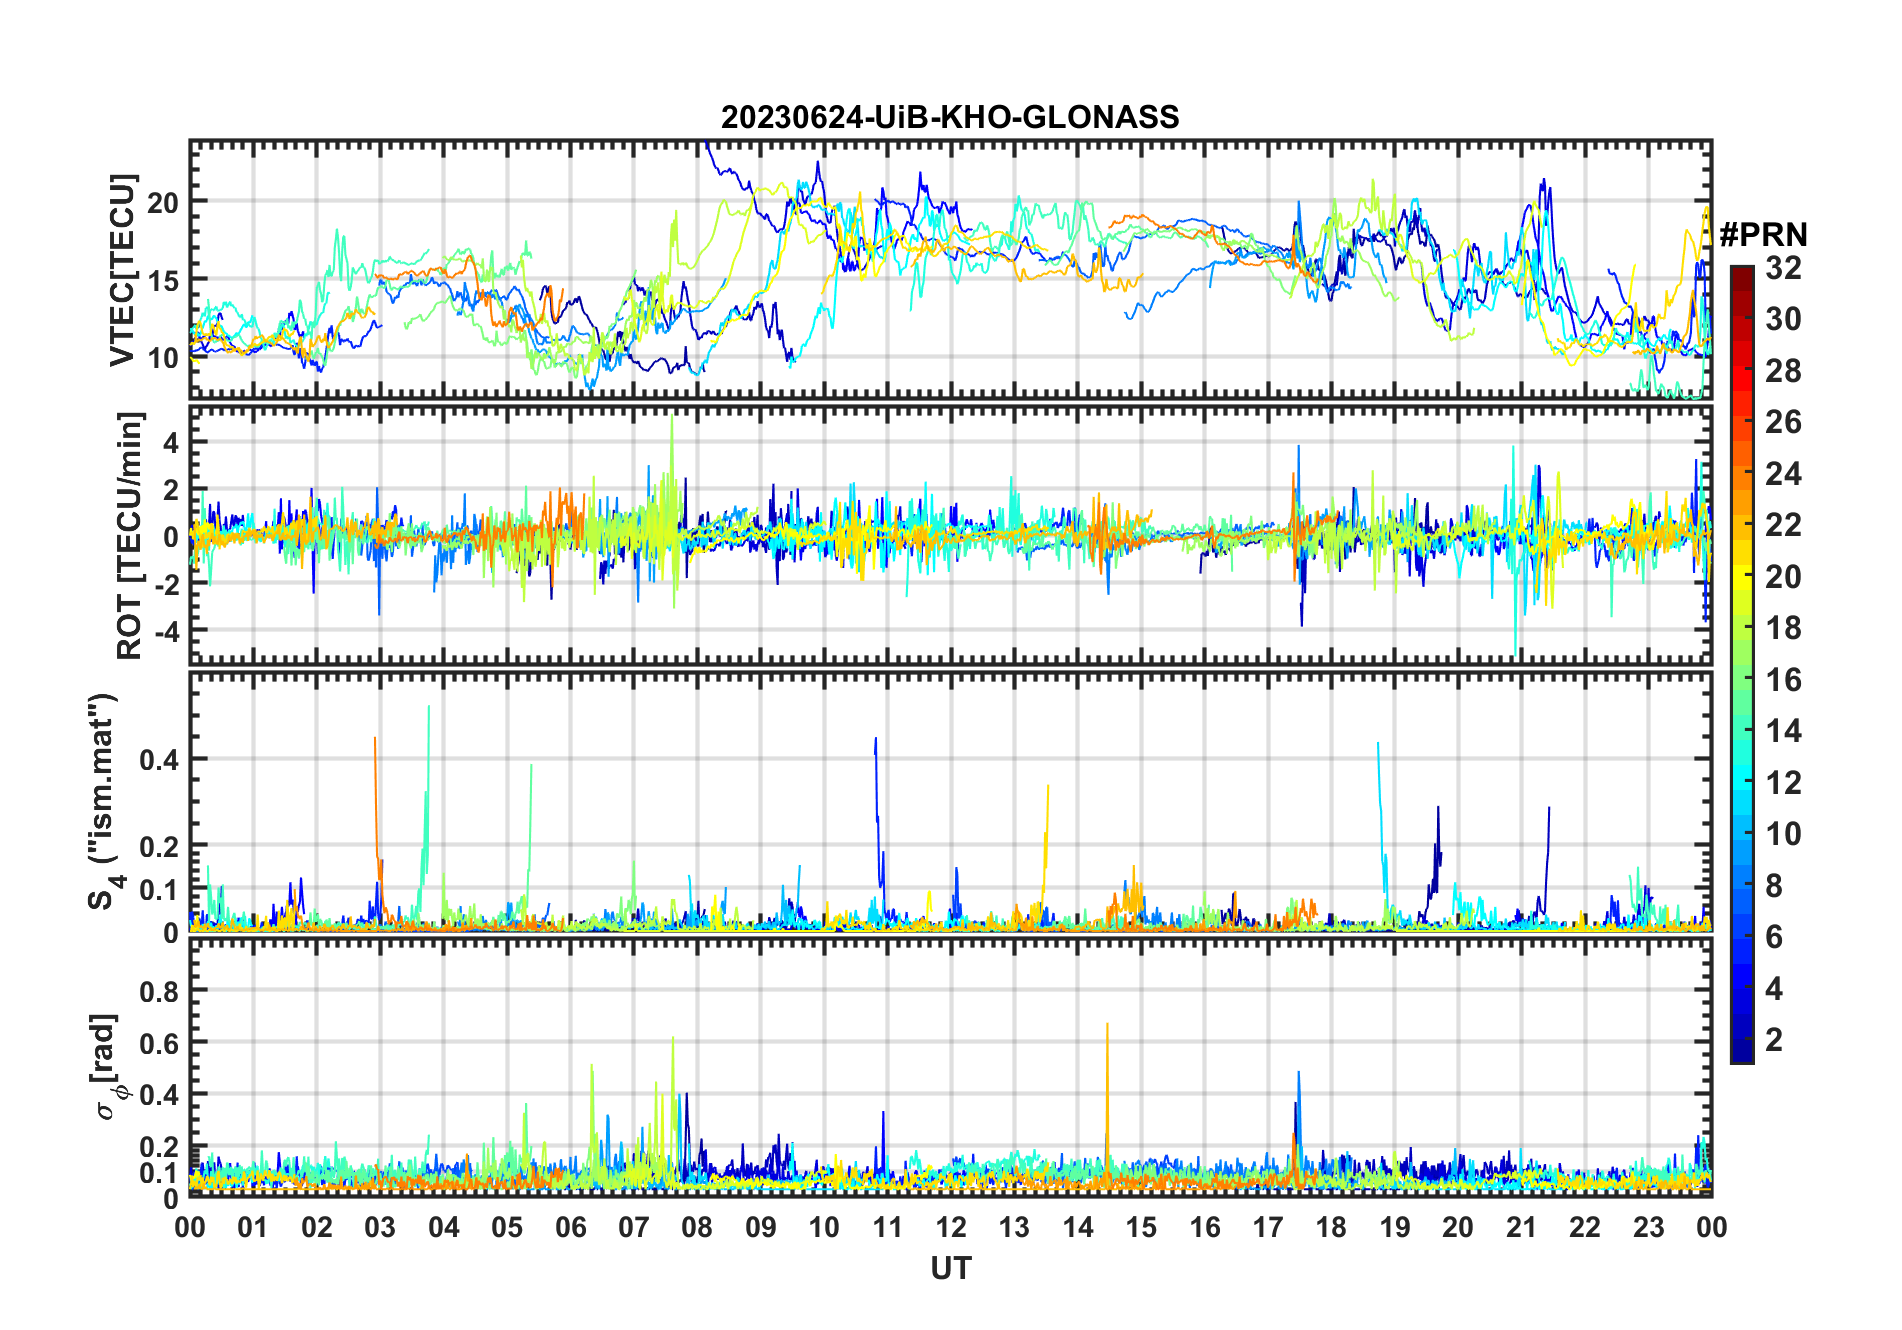The height and width of the screenshot is (1330, 1902).
Task: Click x-axis hour tick 11
Action: (888, 1228)
